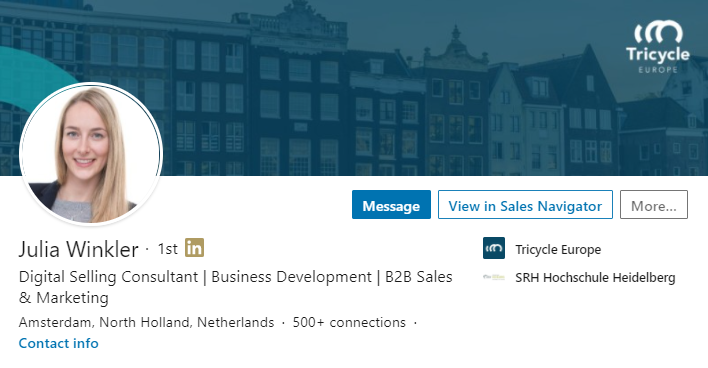Open the Tricycle Europe company name link
Viewport: 708px width, 368px height.
(x=558, y=249)
